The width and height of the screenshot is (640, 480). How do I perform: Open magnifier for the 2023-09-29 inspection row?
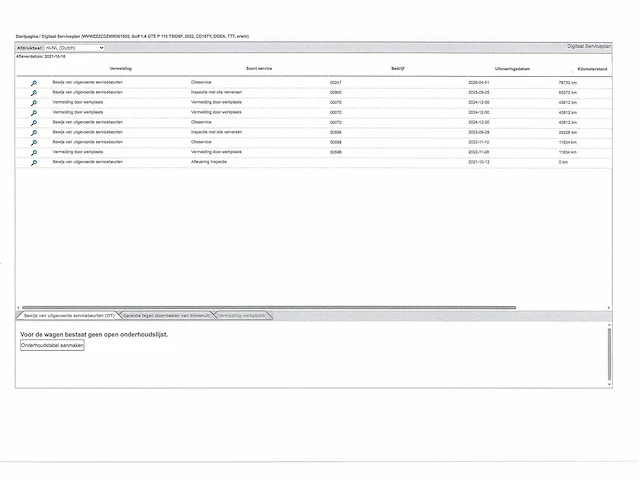click(x=34, y=133)
